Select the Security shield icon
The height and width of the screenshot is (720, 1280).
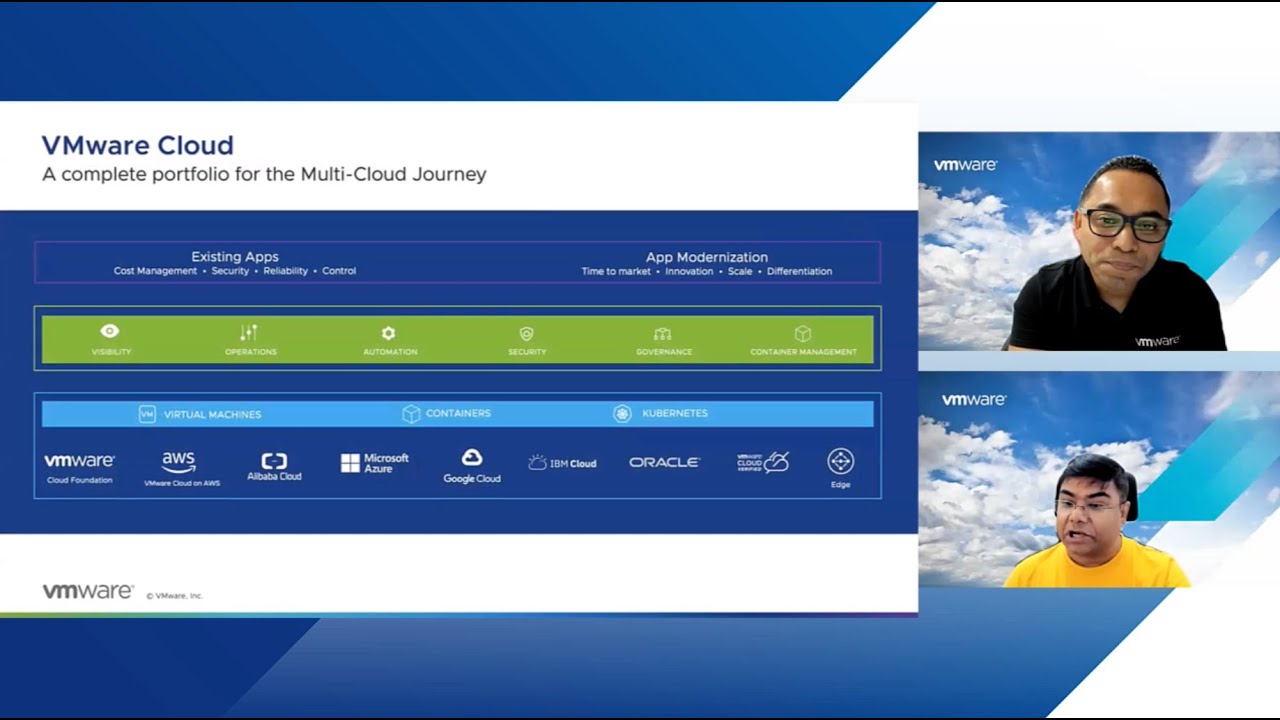click(x=527, y=333)
